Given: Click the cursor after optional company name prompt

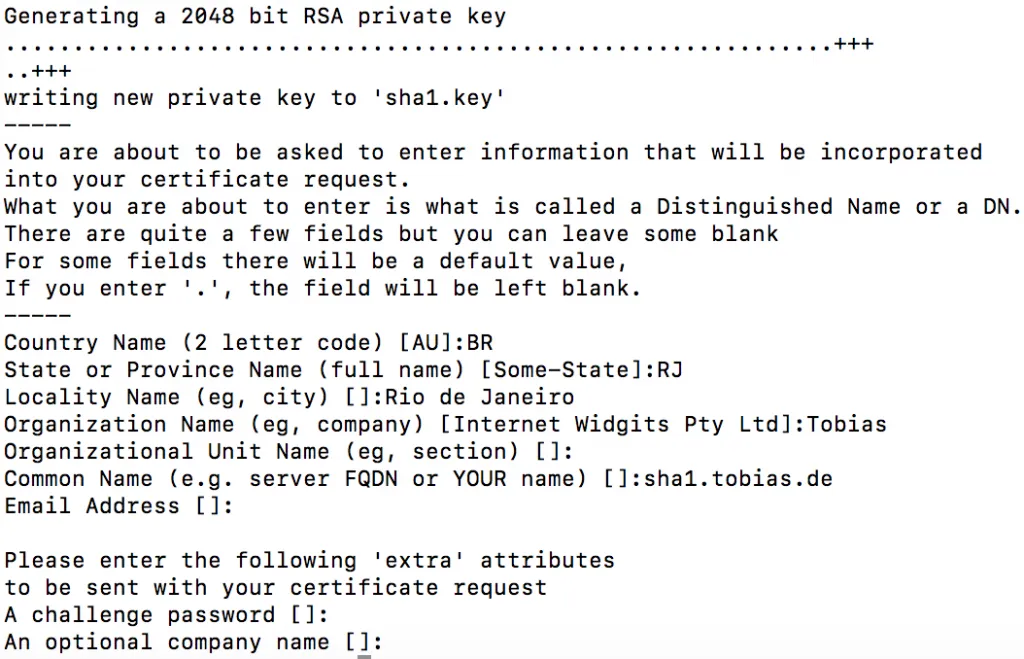Looking at the screenshot, I should click(364, 643).
